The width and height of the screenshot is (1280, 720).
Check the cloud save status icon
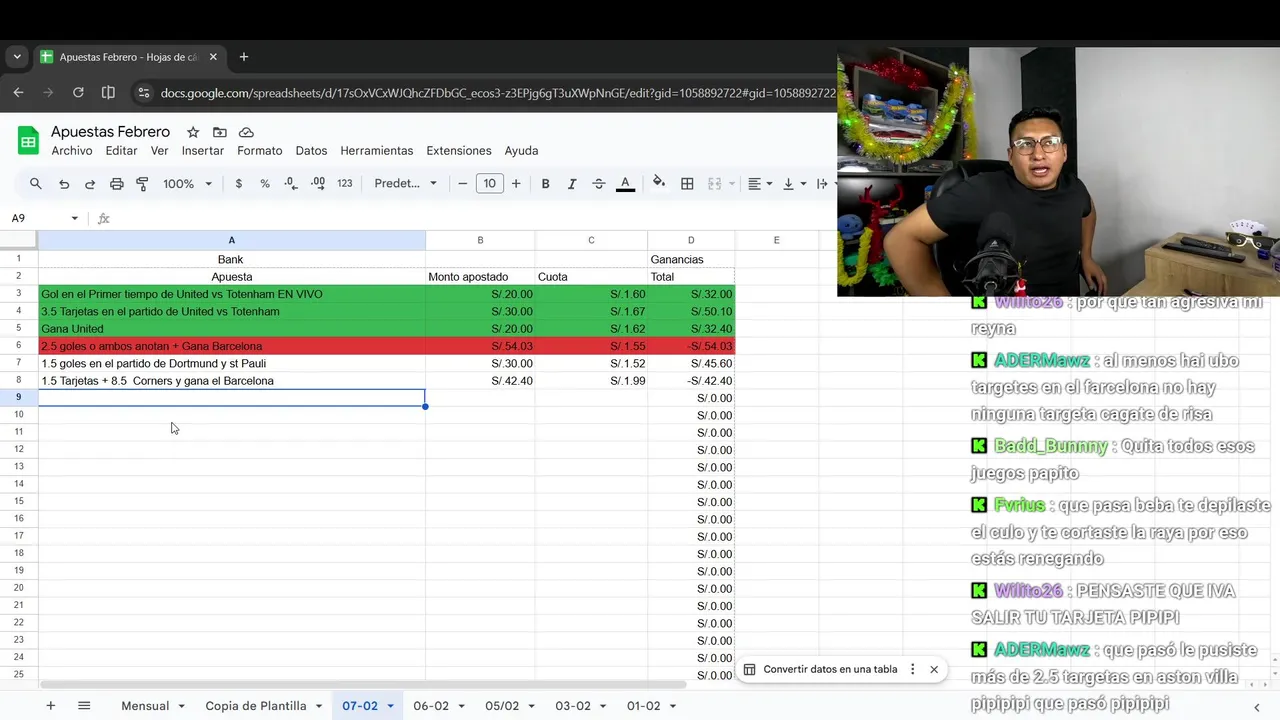[x=246, y=132]
